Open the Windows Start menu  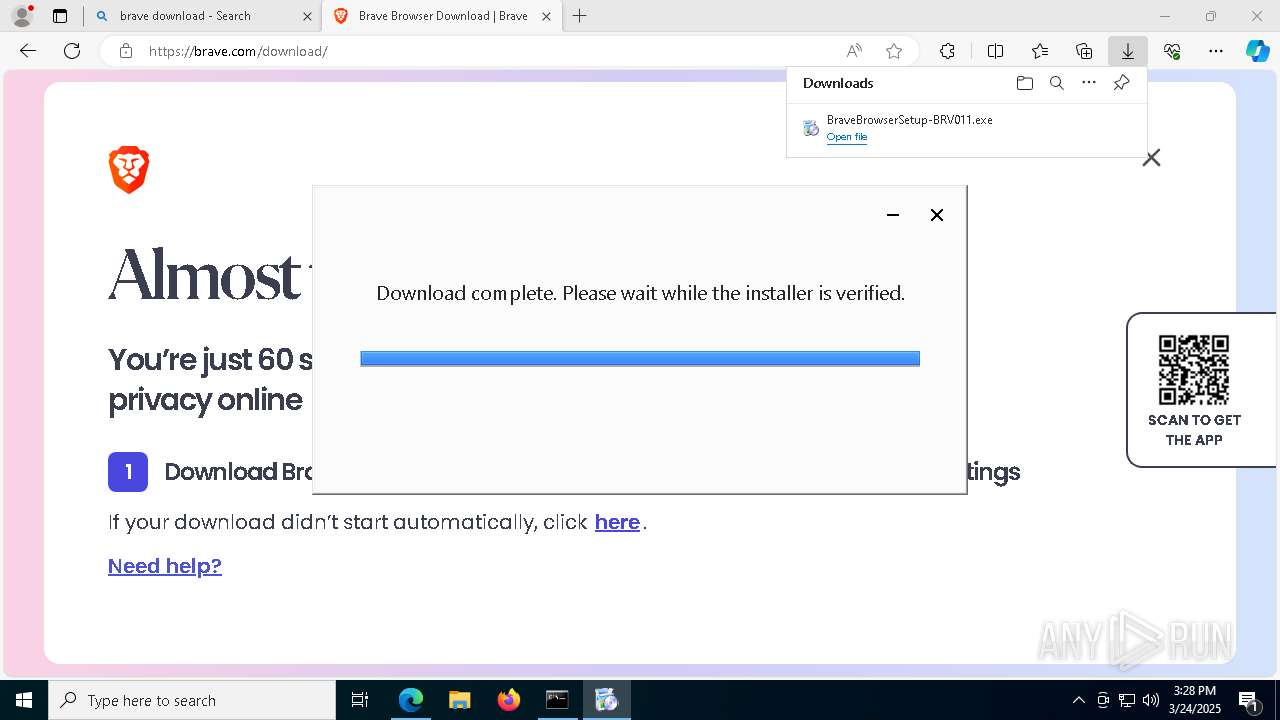click(x=24, y=700)
